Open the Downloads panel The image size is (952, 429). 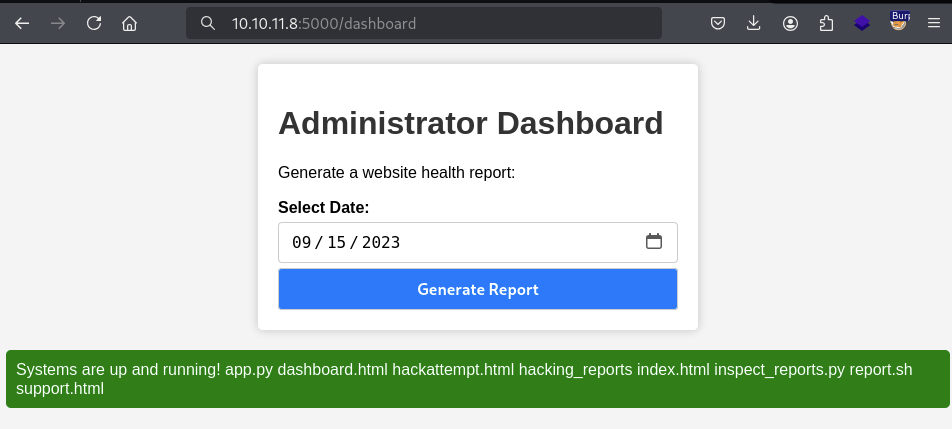click(x=754, y=23)
